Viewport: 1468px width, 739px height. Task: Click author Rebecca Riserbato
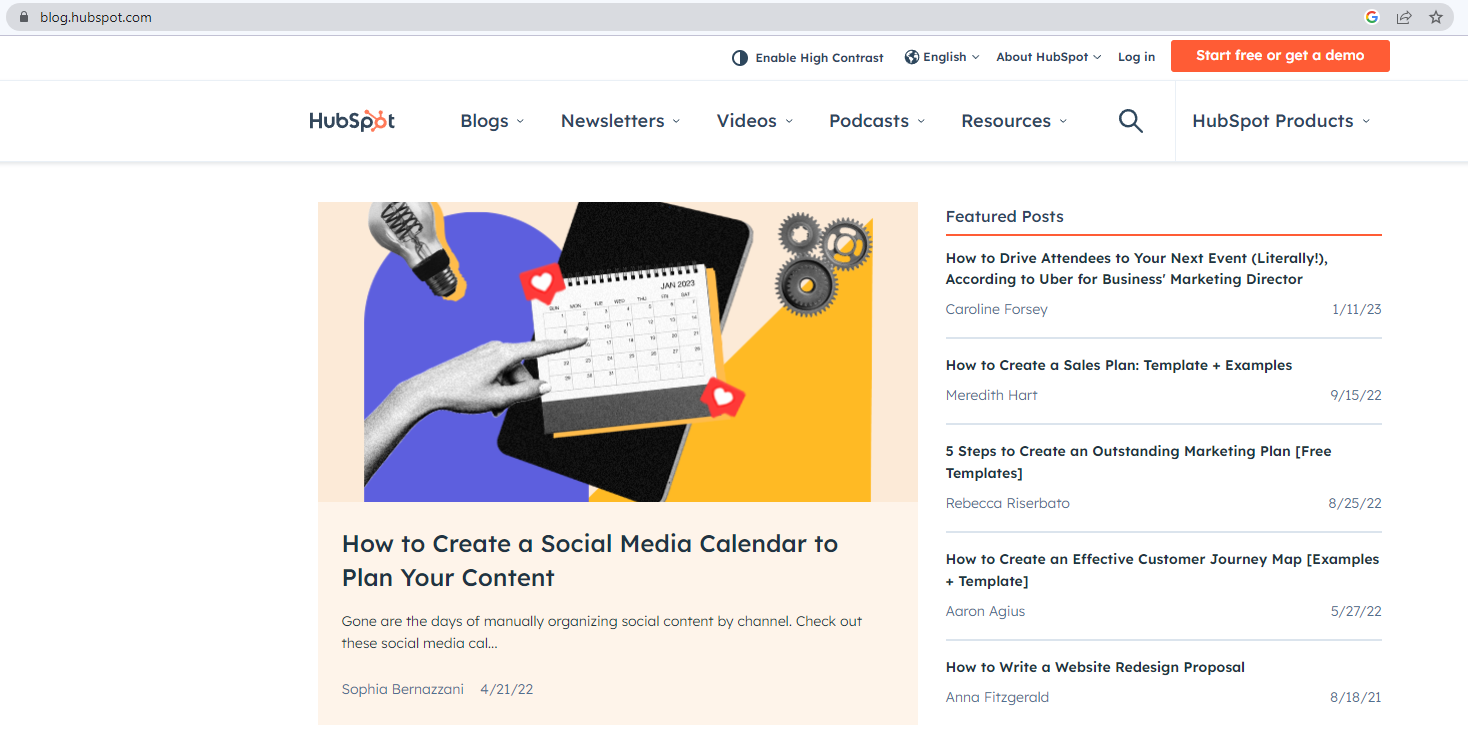(x=1008, y=503)
